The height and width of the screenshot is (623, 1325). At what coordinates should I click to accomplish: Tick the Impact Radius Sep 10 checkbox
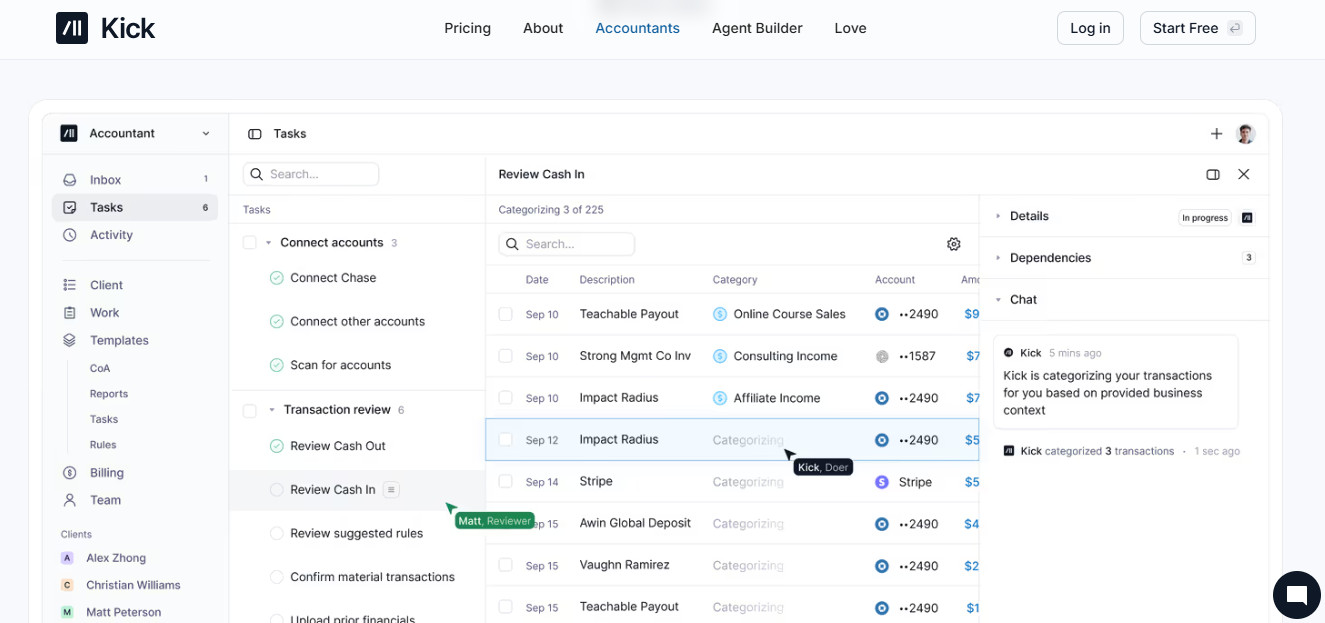point(505,398)
